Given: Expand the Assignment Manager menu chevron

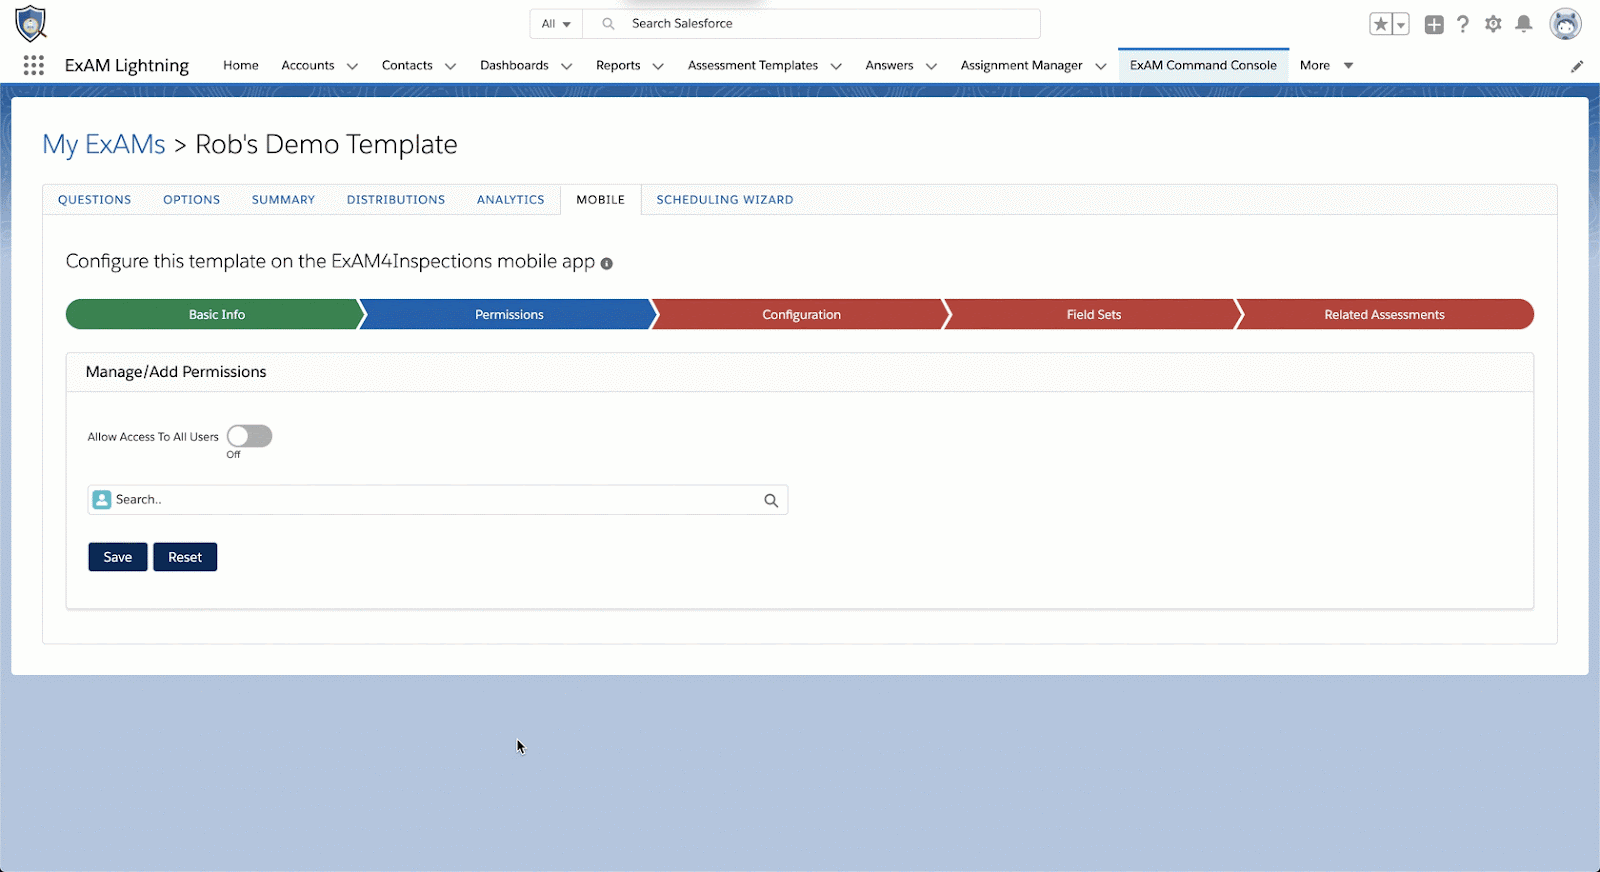Looking at the screenshot, I should [1100, 66].
